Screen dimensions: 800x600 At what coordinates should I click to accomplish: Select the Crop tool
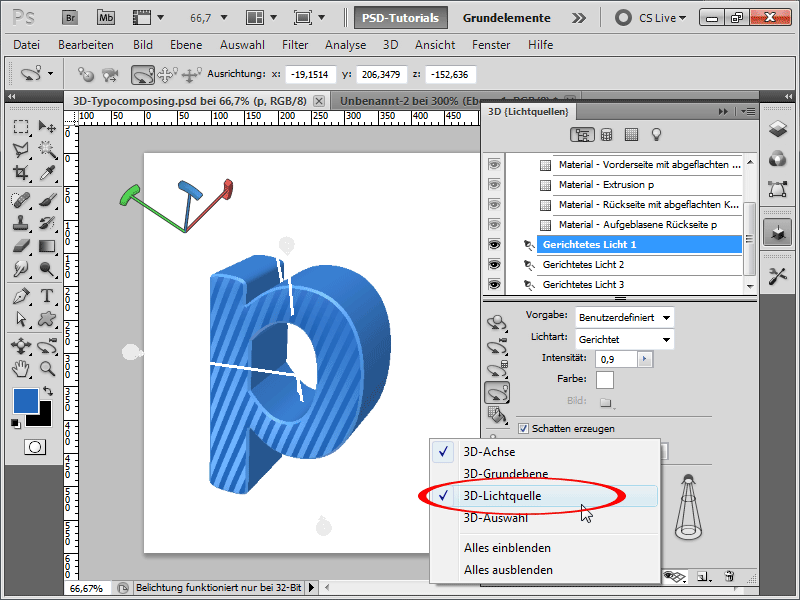(21, 173)
